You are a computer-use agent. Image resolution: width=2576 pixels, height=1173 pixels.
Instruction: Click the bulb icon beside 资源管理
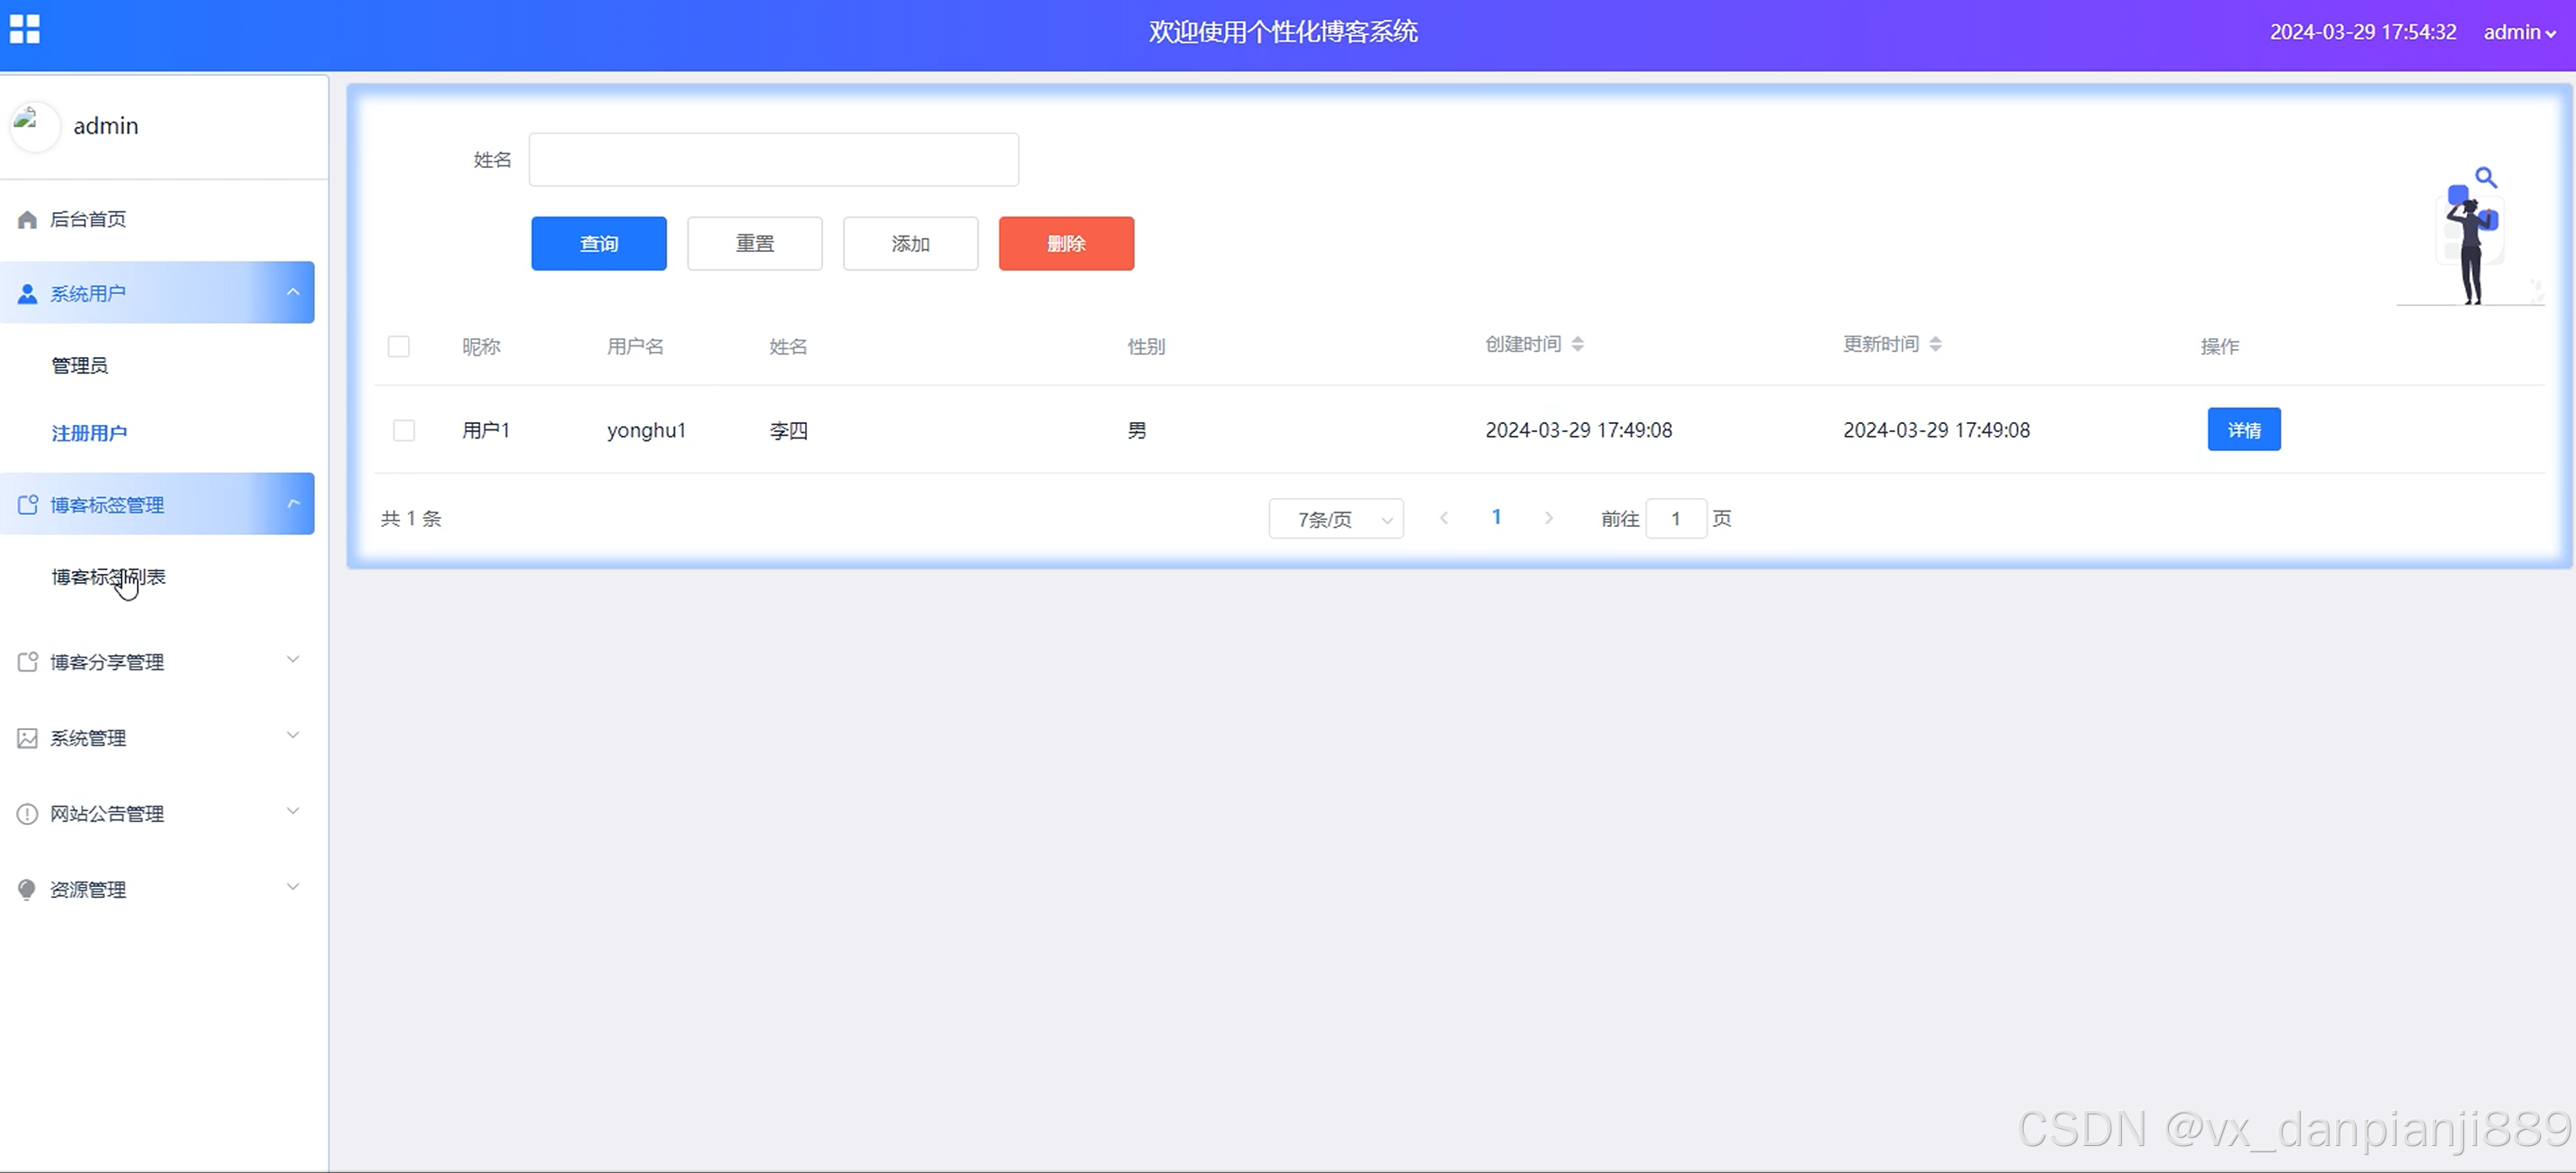pos(27,889)
